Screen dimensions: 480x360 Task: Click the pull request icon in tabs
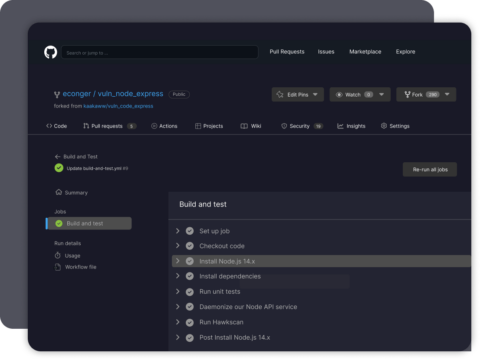(86, 126)
